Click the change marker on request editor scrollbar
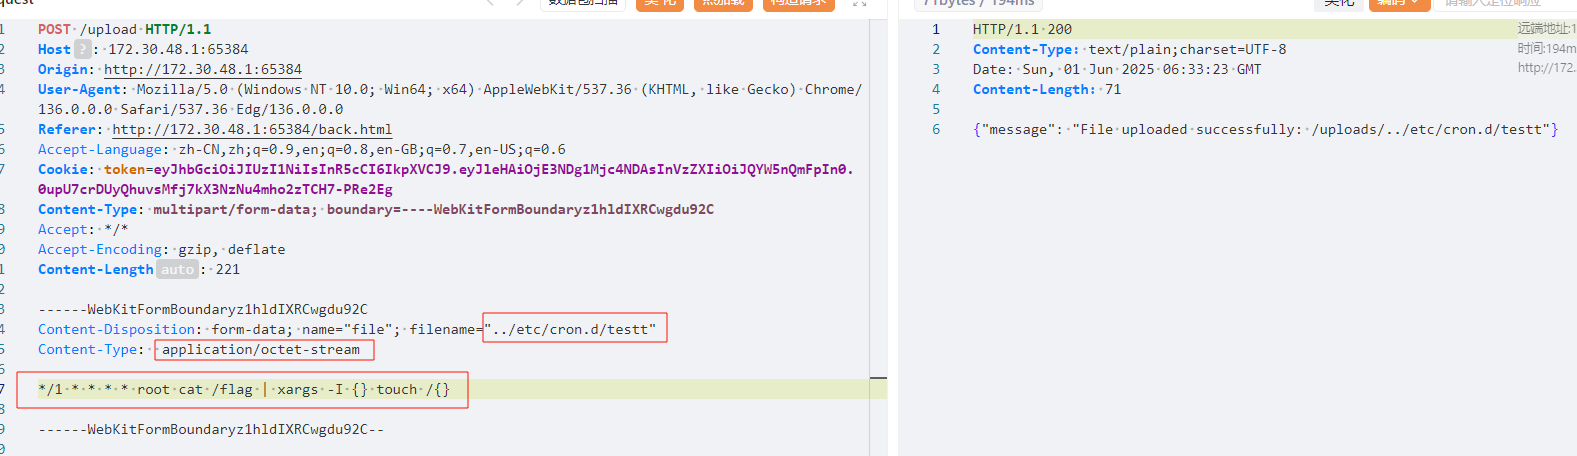Screen dimensions: 1577x456 pos(878,378)
